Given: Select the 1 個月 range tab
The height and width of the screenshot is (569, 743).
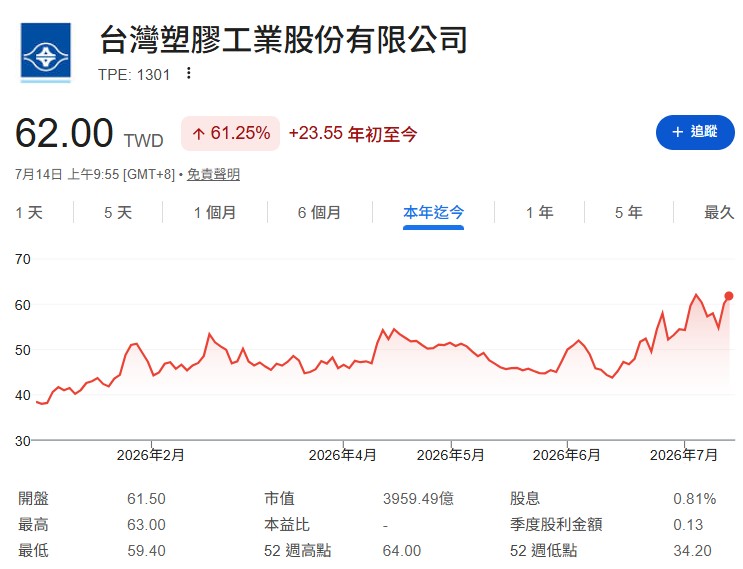Looking at the screenshot, I should click(x=215, y=212).
